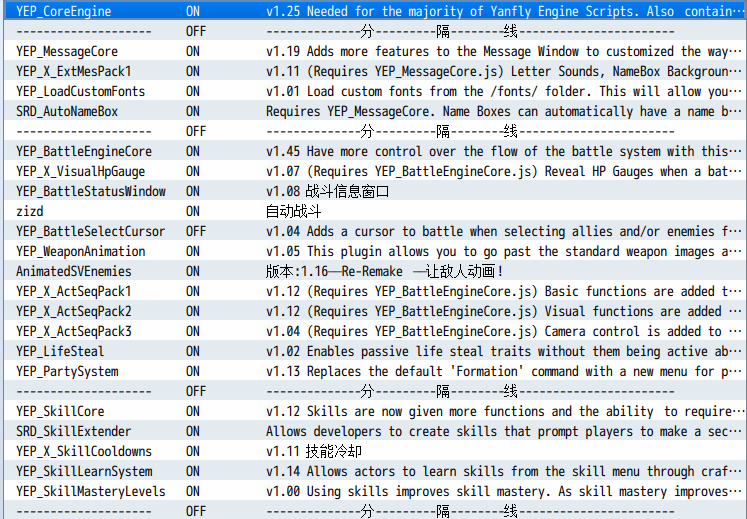
Task: Select the SRD_AutoNameBox plugin name
Action: point(67,111)
